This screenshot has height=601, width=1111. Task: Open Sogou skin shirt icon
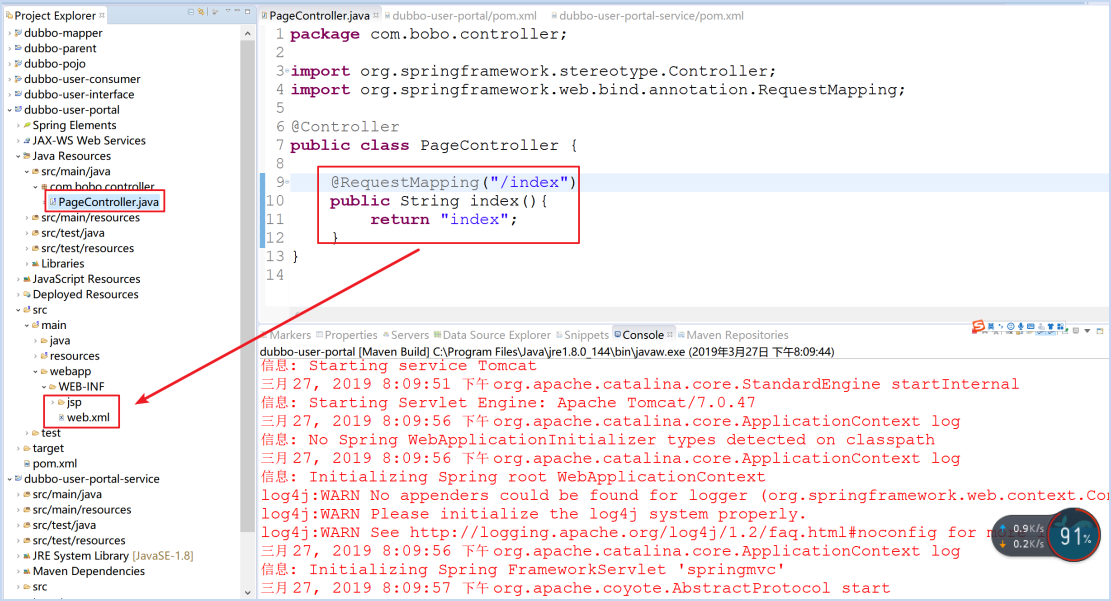coord(1050,326)
